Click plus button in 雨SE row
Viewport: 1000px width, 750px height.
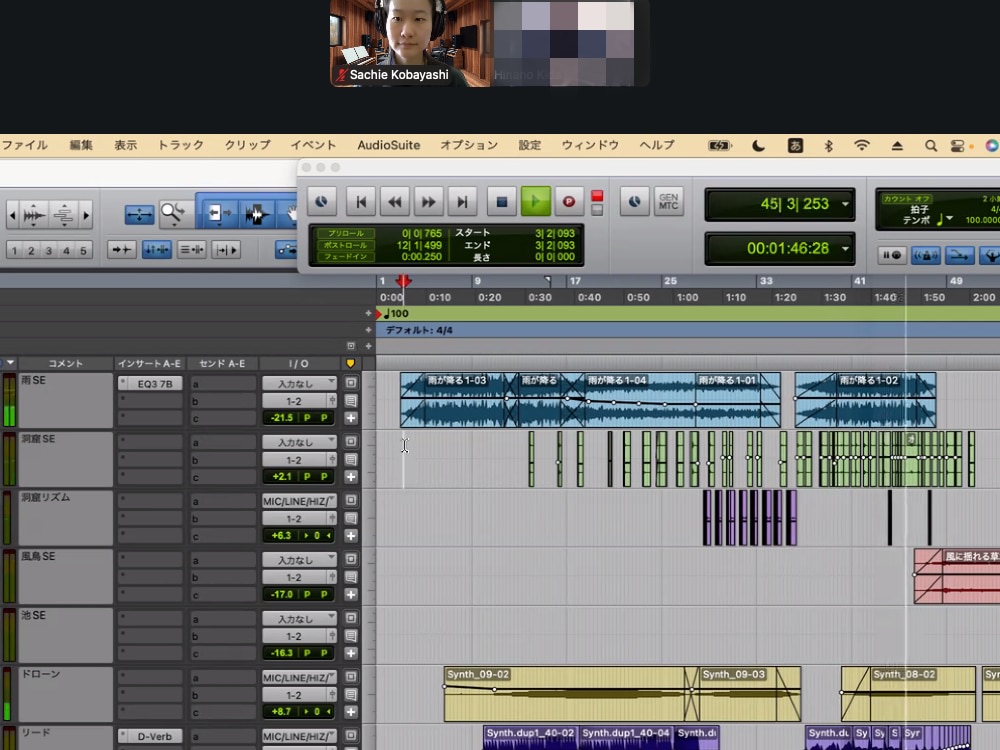pos(351,418)
